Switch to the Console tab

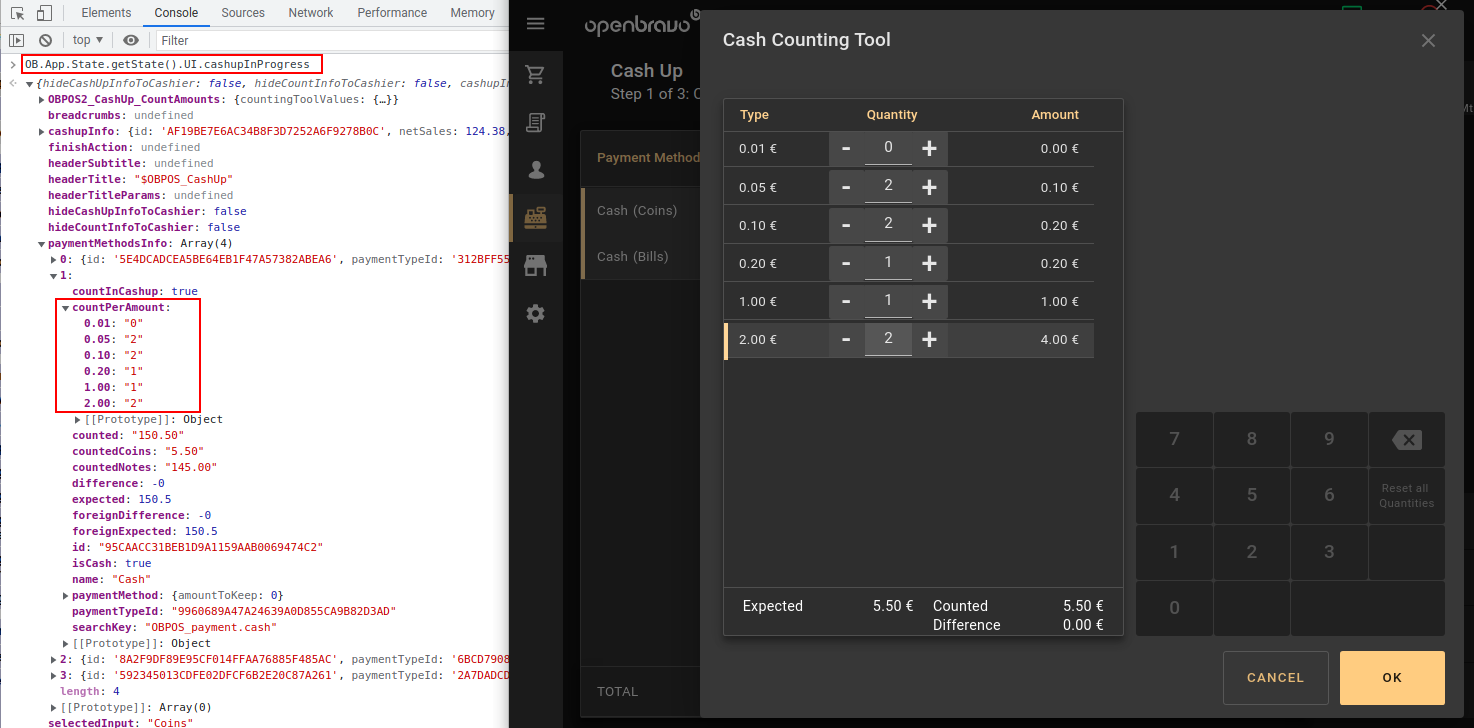[x=176, y=13]
